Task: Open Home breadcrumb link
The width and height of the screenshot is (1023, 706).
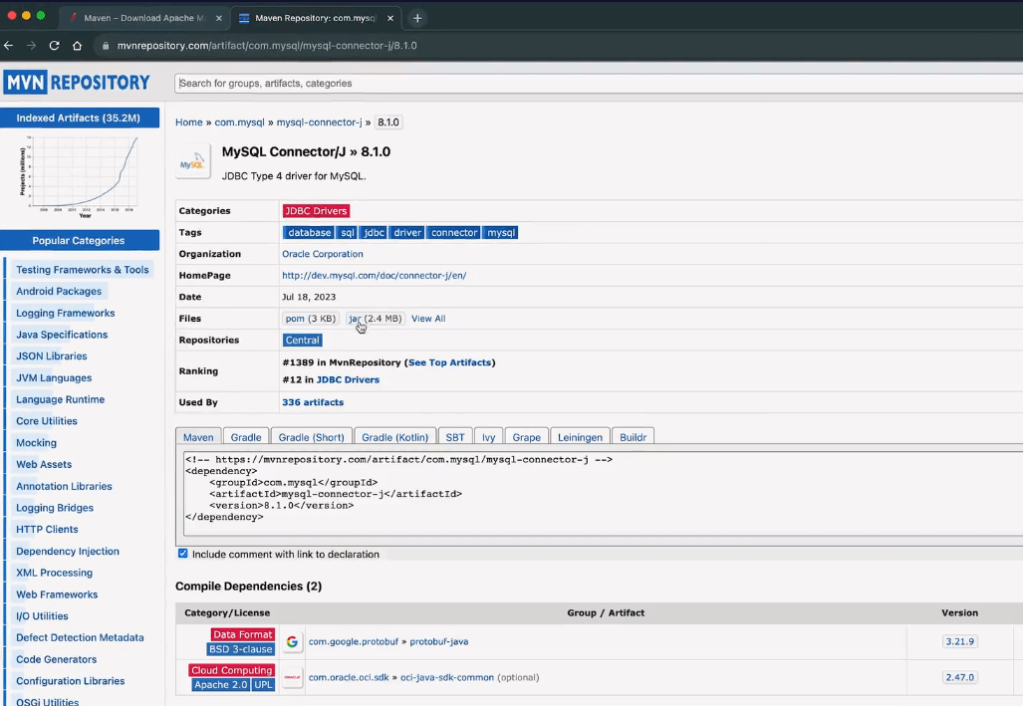Action: point(189,122)
